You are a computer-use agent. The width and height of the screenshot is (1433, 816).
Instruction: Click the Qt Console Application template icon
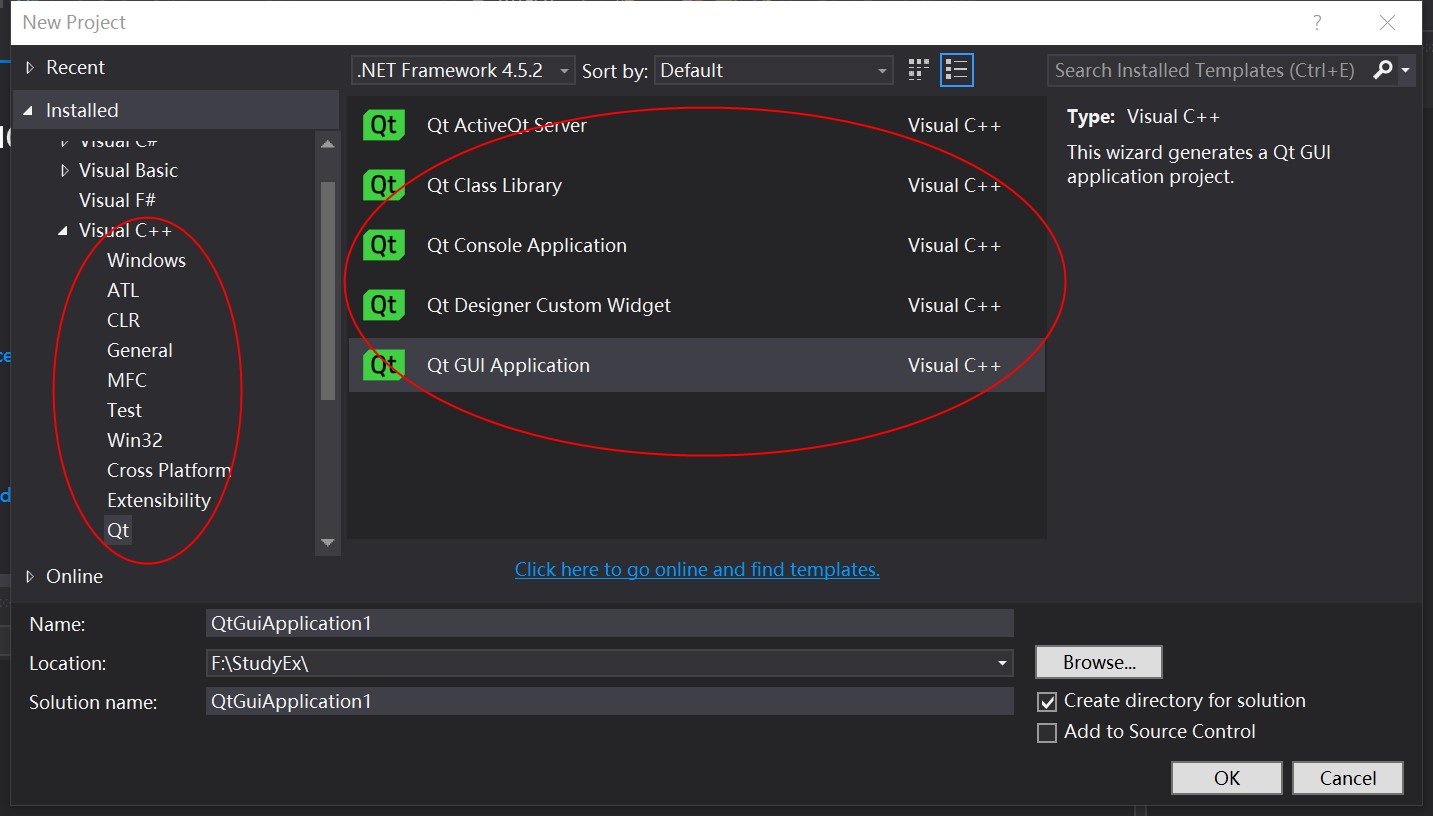[x=384, y=244]
